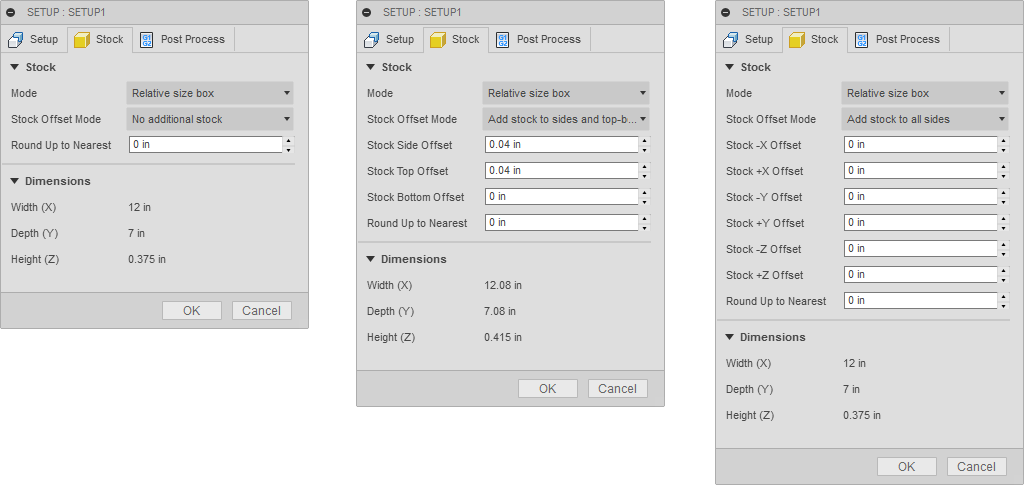Switch to Setup tab in middle dialog
The width and height of the screenshot is (1026, 486).
coord(389,39)
